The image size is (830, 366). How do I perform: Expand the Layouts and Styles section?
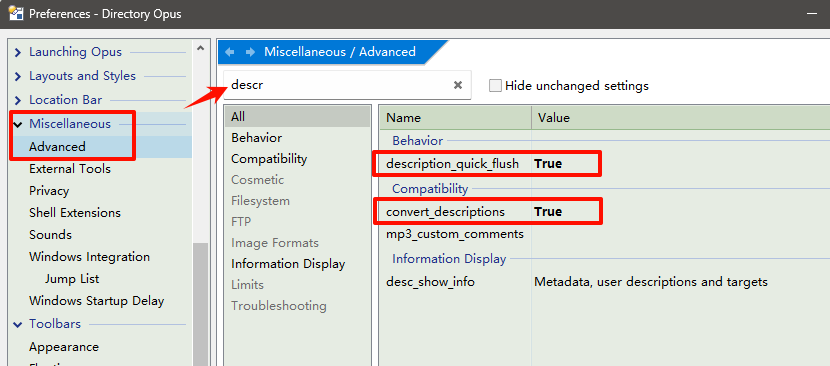pyautogui.click(x=18, y=76)
